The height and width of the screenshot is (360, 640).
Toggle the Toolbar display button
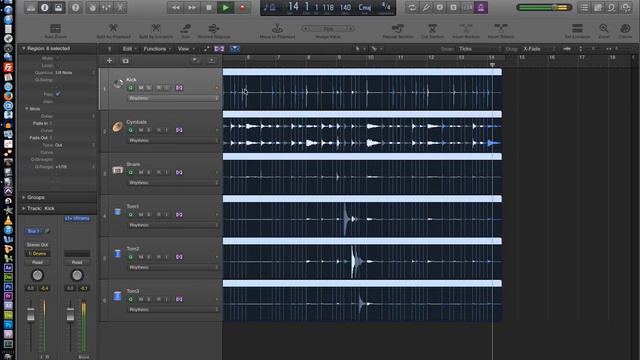tap(58, 7)
